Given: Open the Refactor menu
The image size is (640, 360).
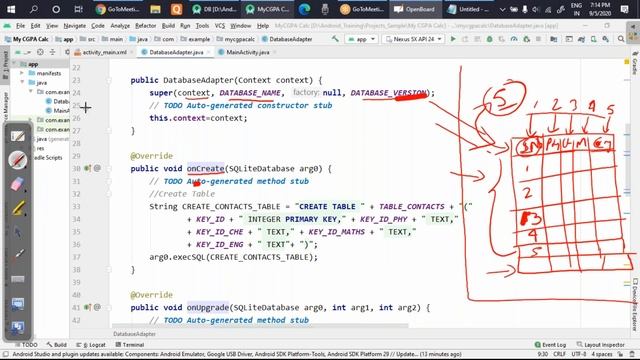Looking at the screenshot, I should point(146,26).
